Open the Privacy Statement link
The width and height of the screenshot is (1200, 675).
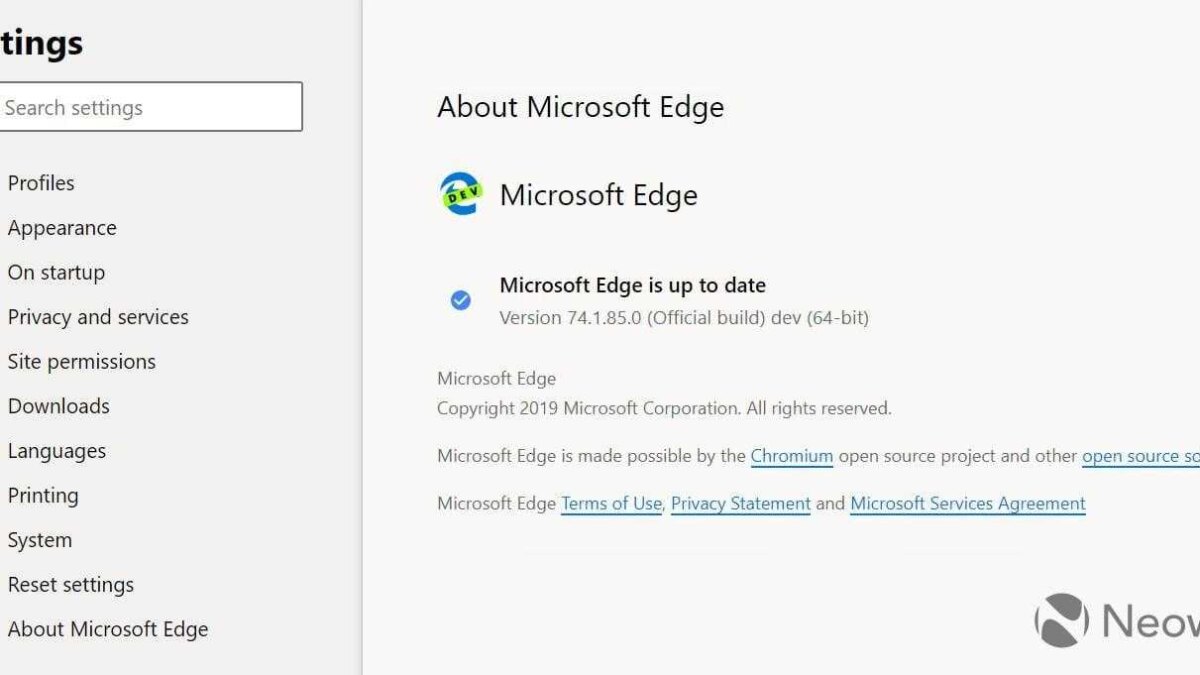[741, 503]
